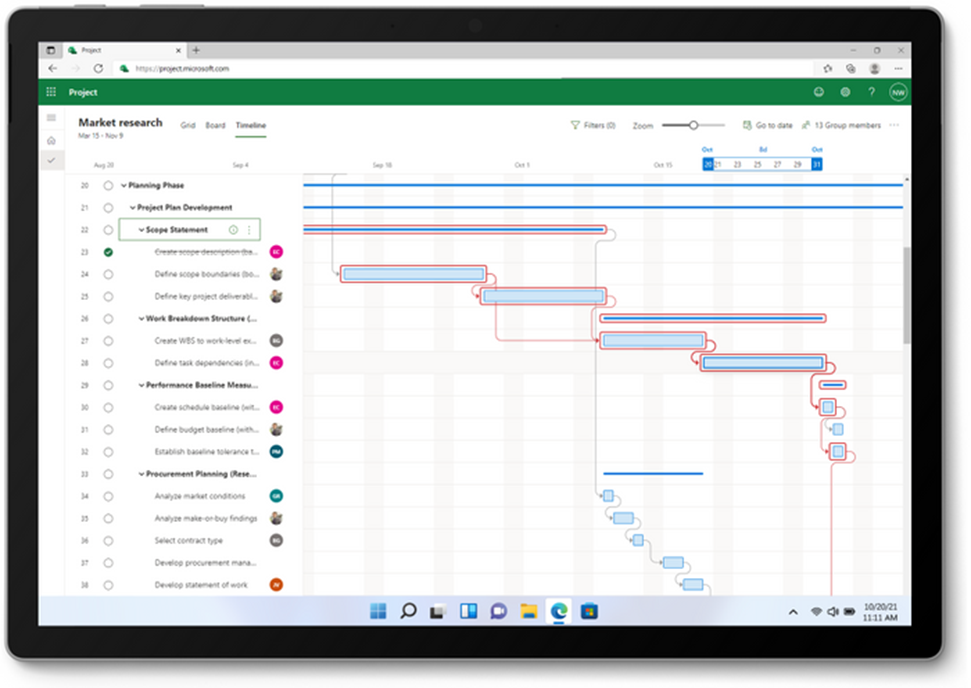Select the Create WBS Gantt bar

pyautogui.click(x=653, y=341)
